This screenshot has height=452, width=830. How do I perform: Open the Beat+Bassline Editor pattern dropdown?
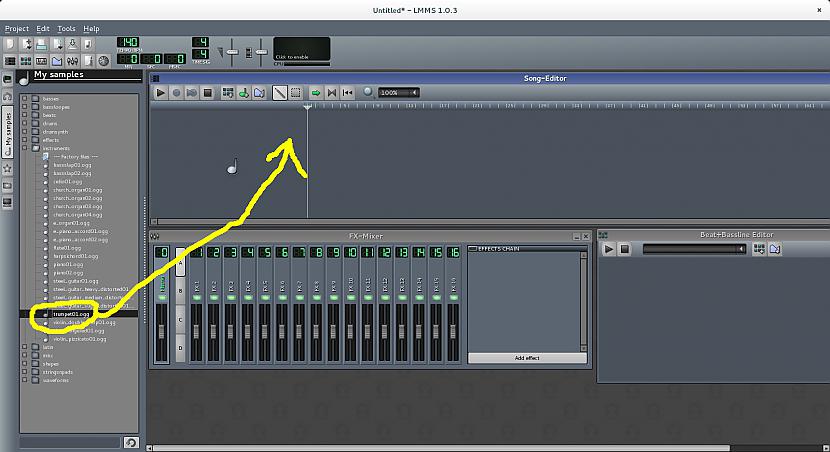tap(694, 249)
